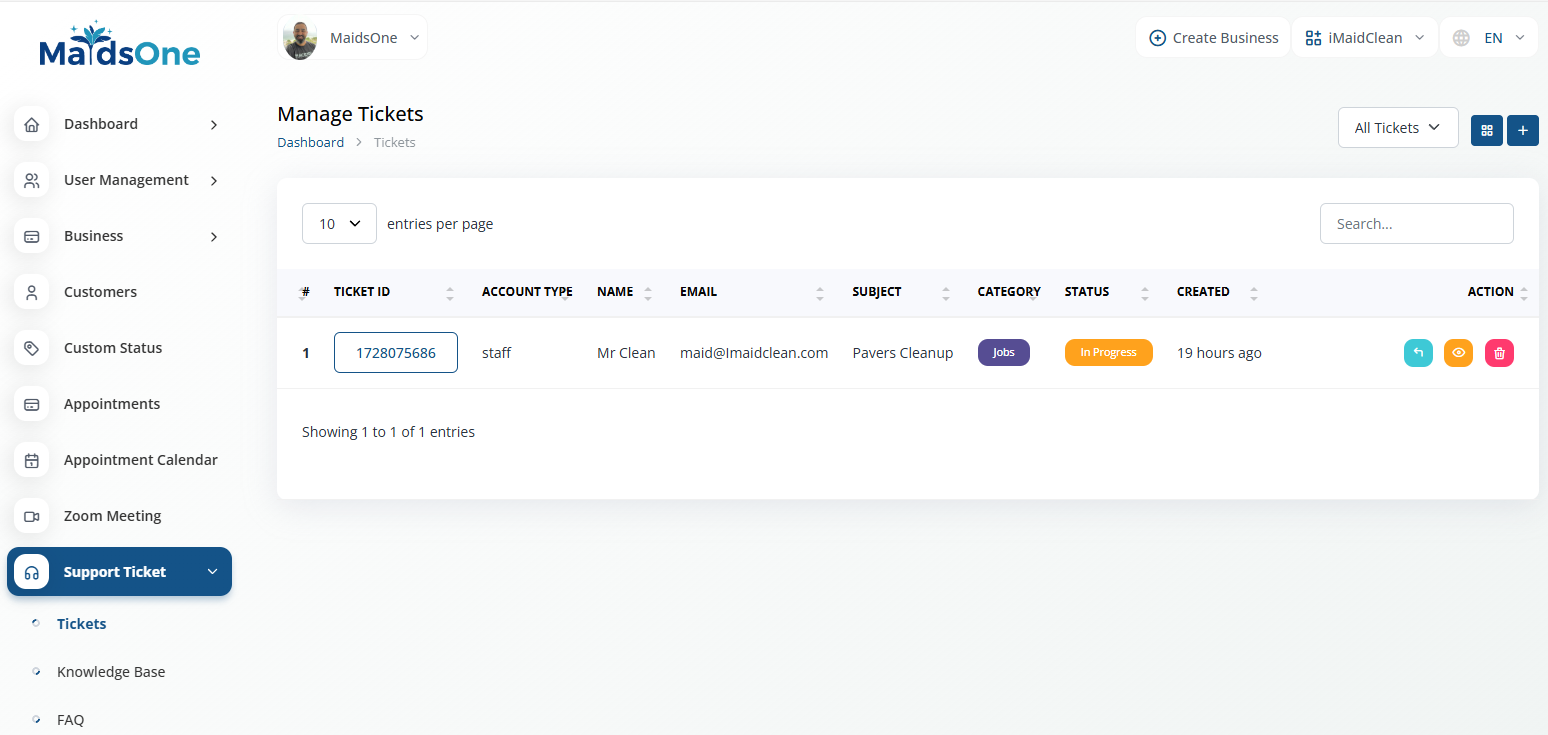Go to Customers in sidebar

click(100, 292)
